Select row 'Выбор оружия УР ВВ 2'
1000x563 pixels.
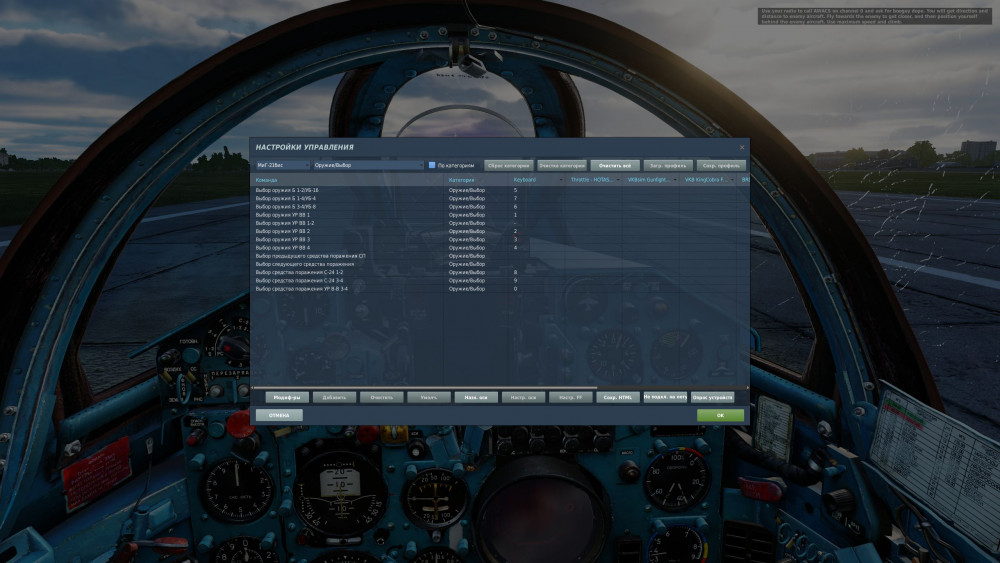[x=499, y=231]
